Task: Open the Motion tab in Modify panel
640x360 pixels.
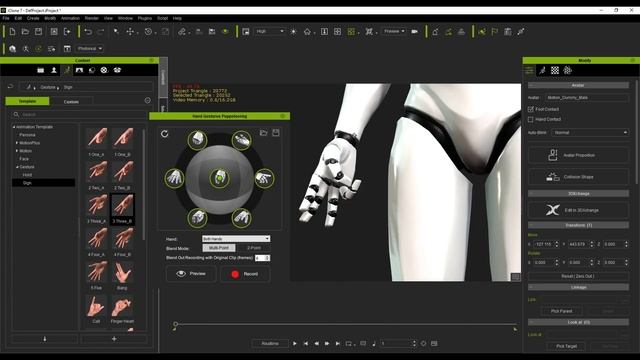Action: pyautogui.click(x=542, y=71)
